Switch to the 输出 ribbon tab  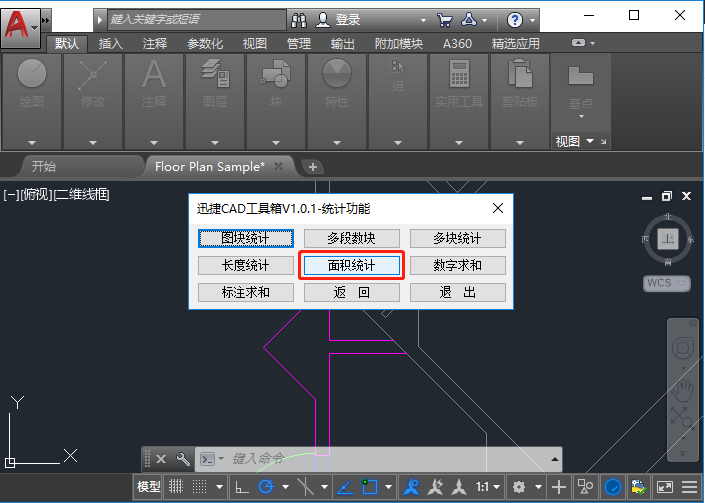[x=343, y=44]
